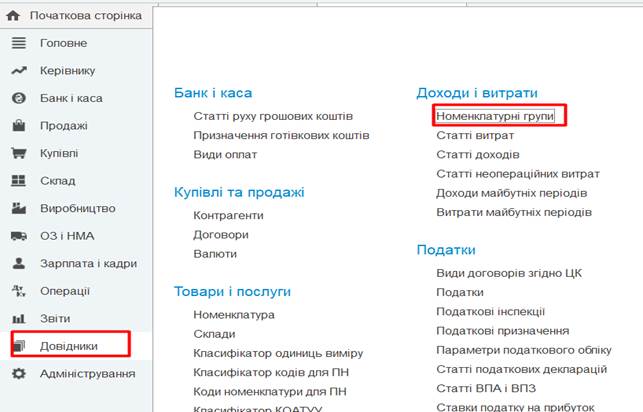
Task: Click the Керівнику trend chart icon
Action: pos(17,71)
